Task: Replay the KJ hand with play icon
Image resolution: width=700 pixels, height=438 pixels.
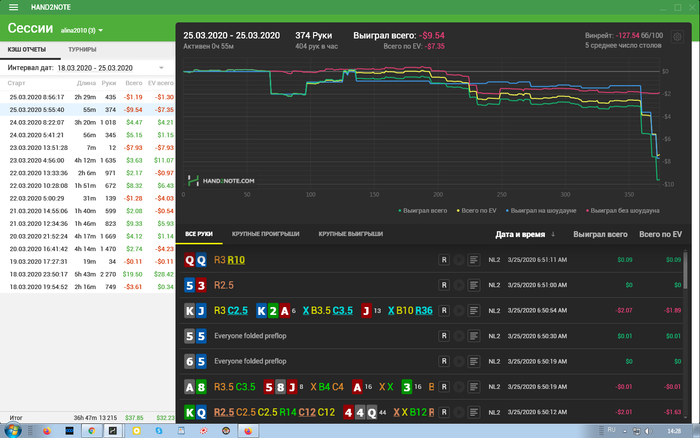Action: [459, 310]
